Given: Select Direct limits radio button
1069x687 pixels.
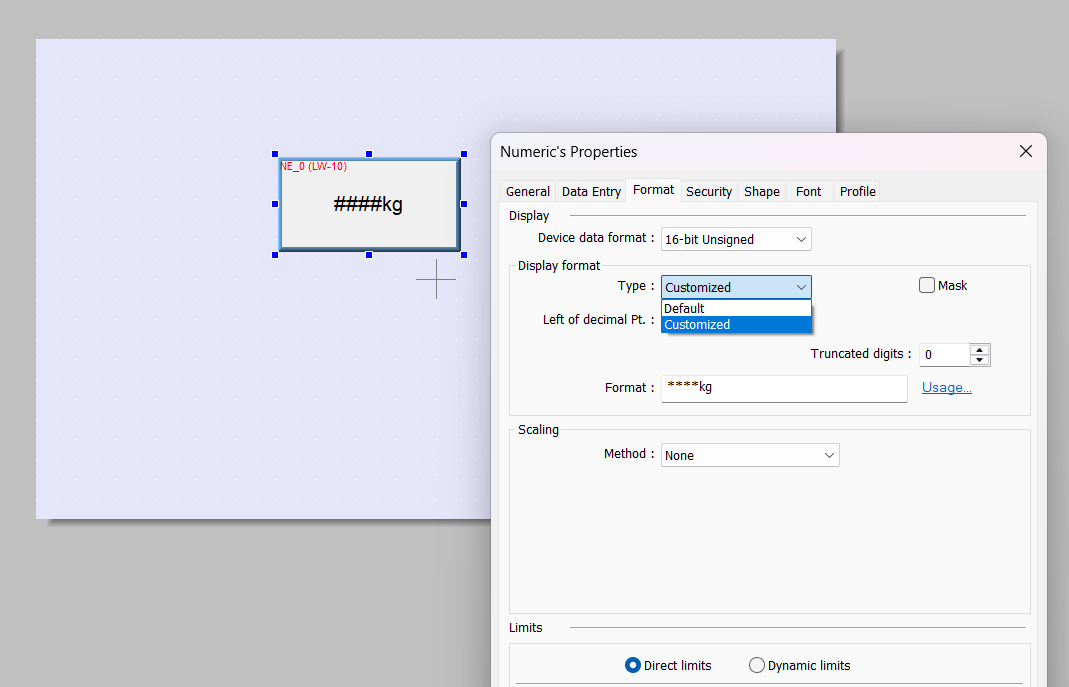Looking at the screenshot, I should click(x=633, y=665).
